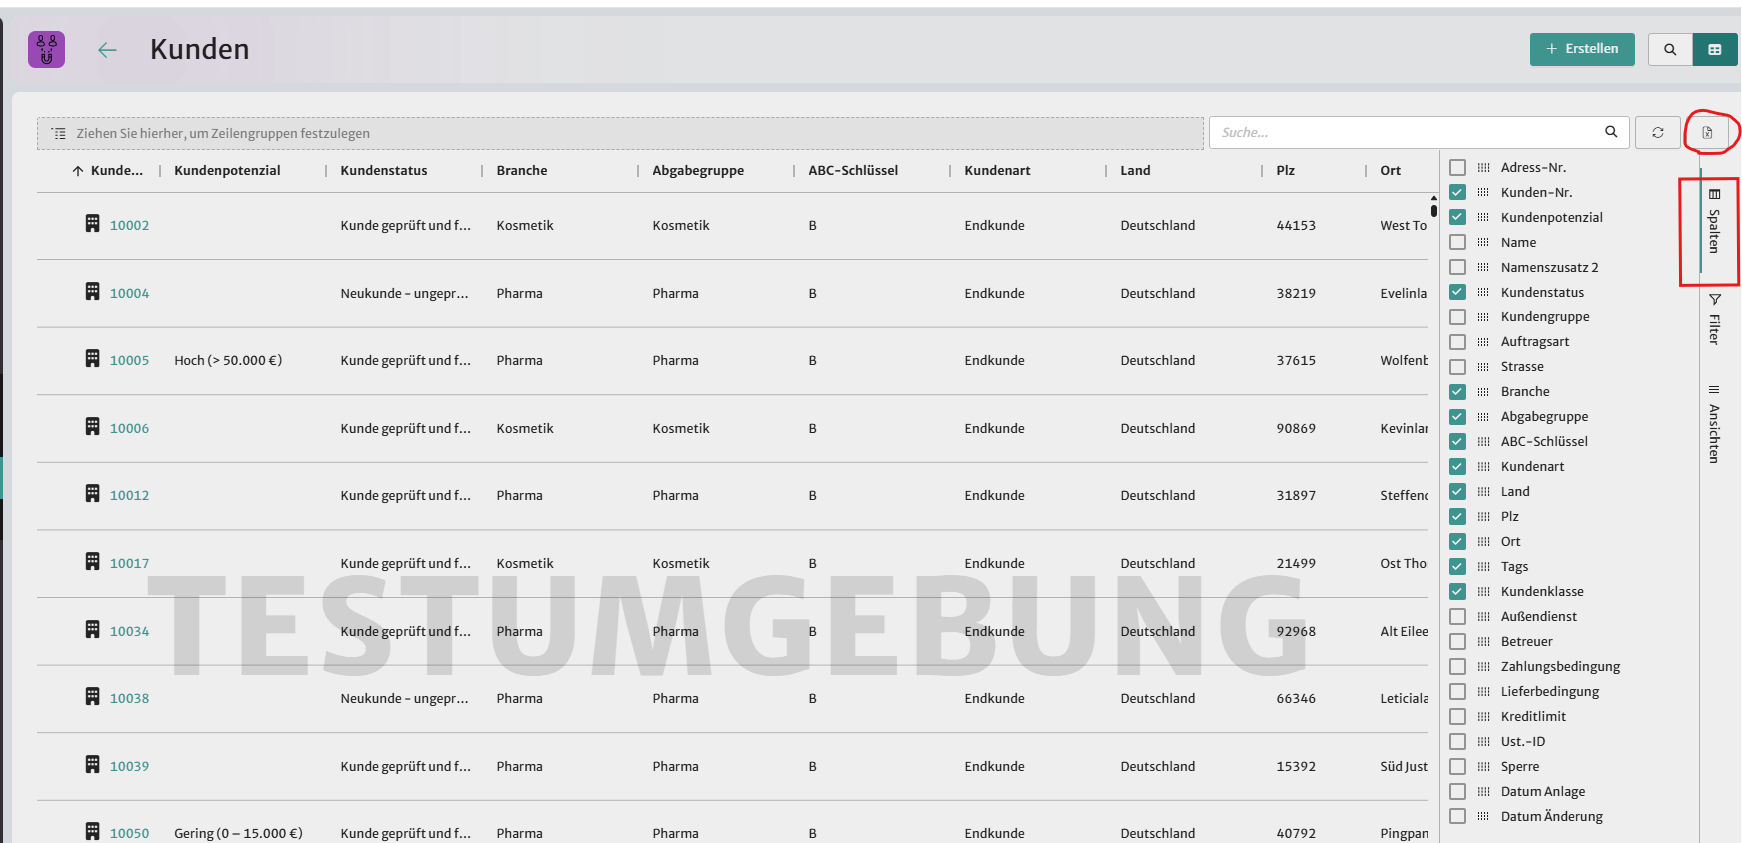Click the table vertical scrollbar thumb

[1434, 210]
